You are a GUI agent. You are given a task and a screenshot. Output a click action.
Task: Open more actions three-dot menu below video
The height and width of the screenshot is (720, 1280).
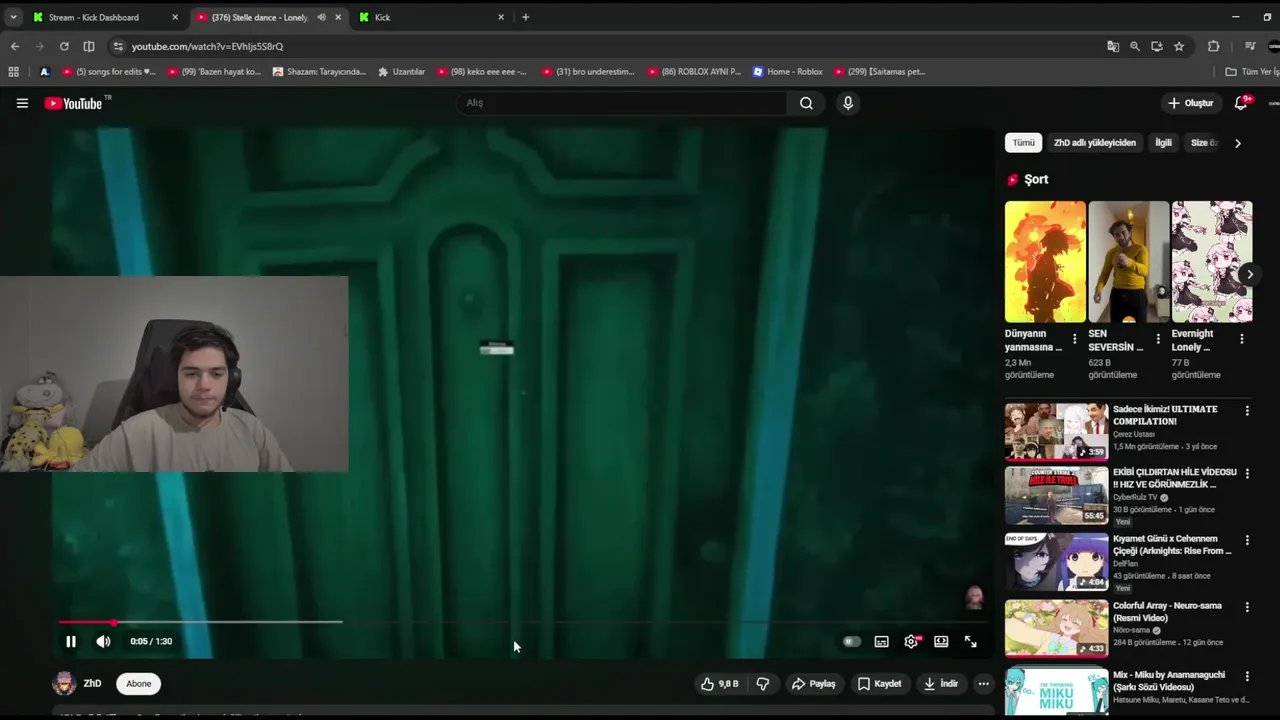point(983,684)
